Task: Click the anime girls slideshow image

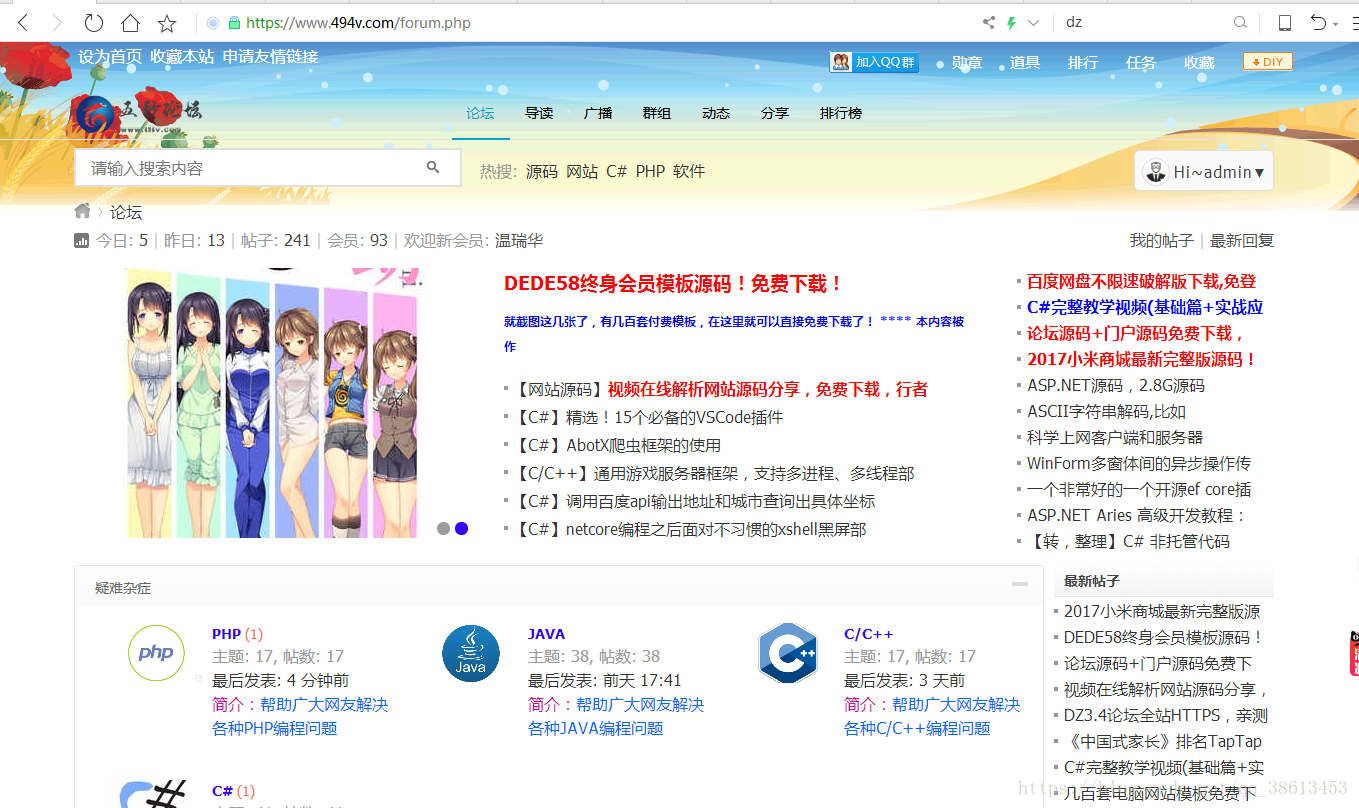Action: click(272, 402)
